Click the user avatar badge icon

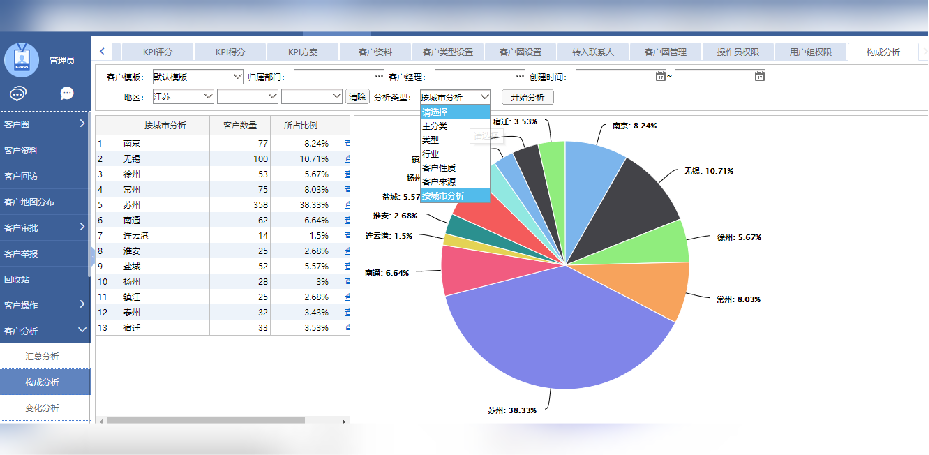(20, 60)
